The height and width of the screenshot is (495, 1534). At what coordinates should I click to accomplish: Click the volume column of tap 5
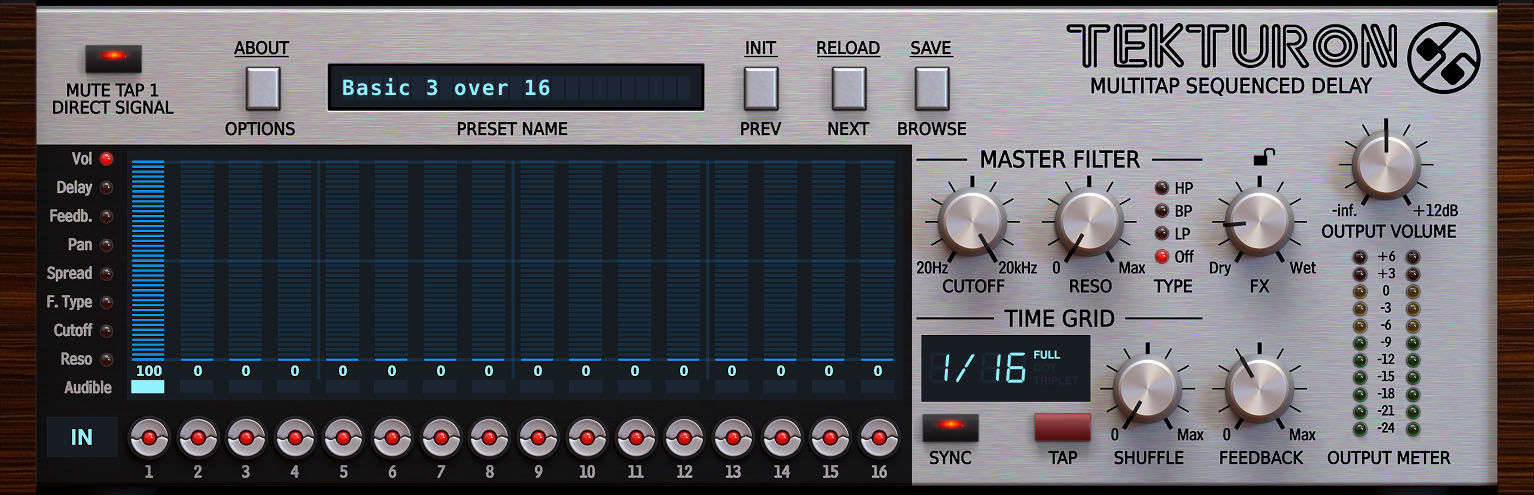pyautogui.click(x=343, y=260)
